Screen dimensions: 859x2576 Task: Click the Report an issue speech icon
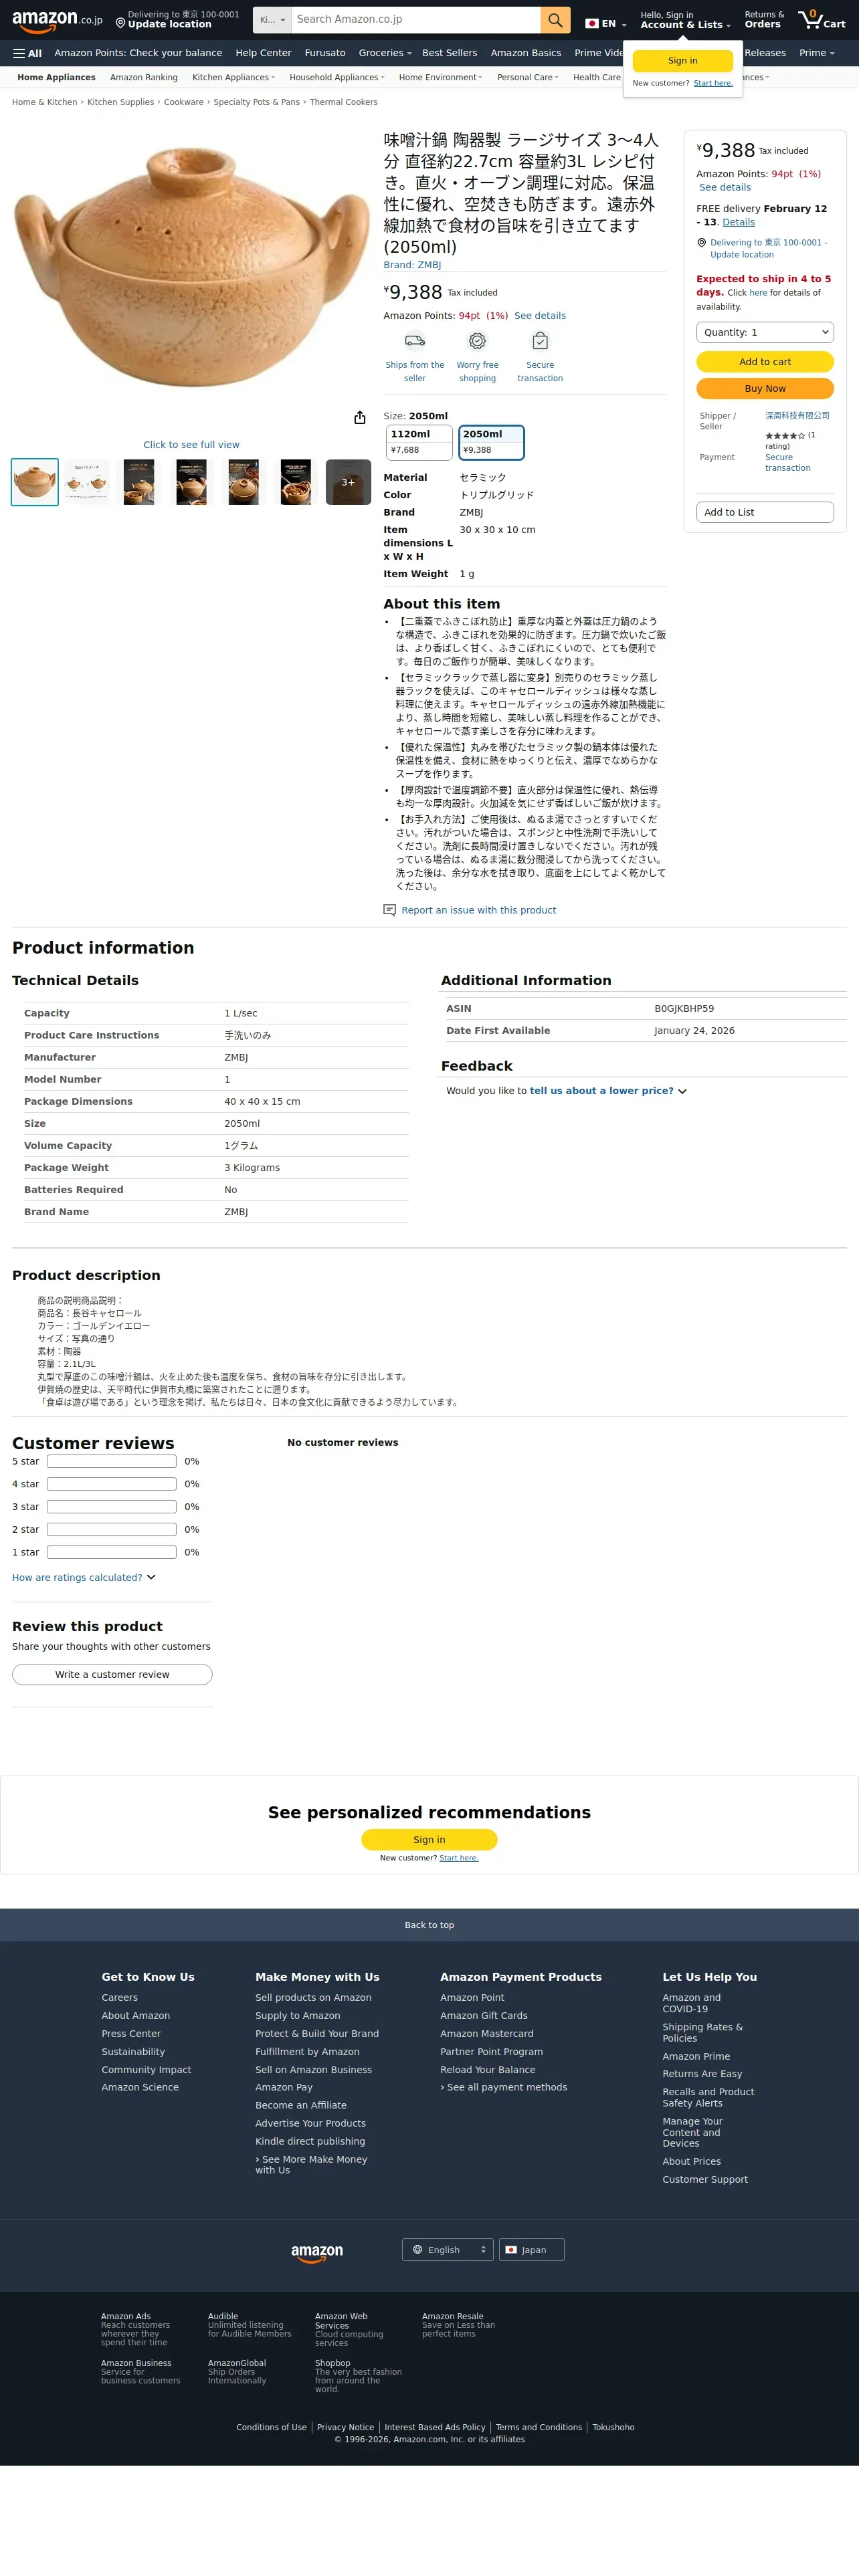(390, 910)
